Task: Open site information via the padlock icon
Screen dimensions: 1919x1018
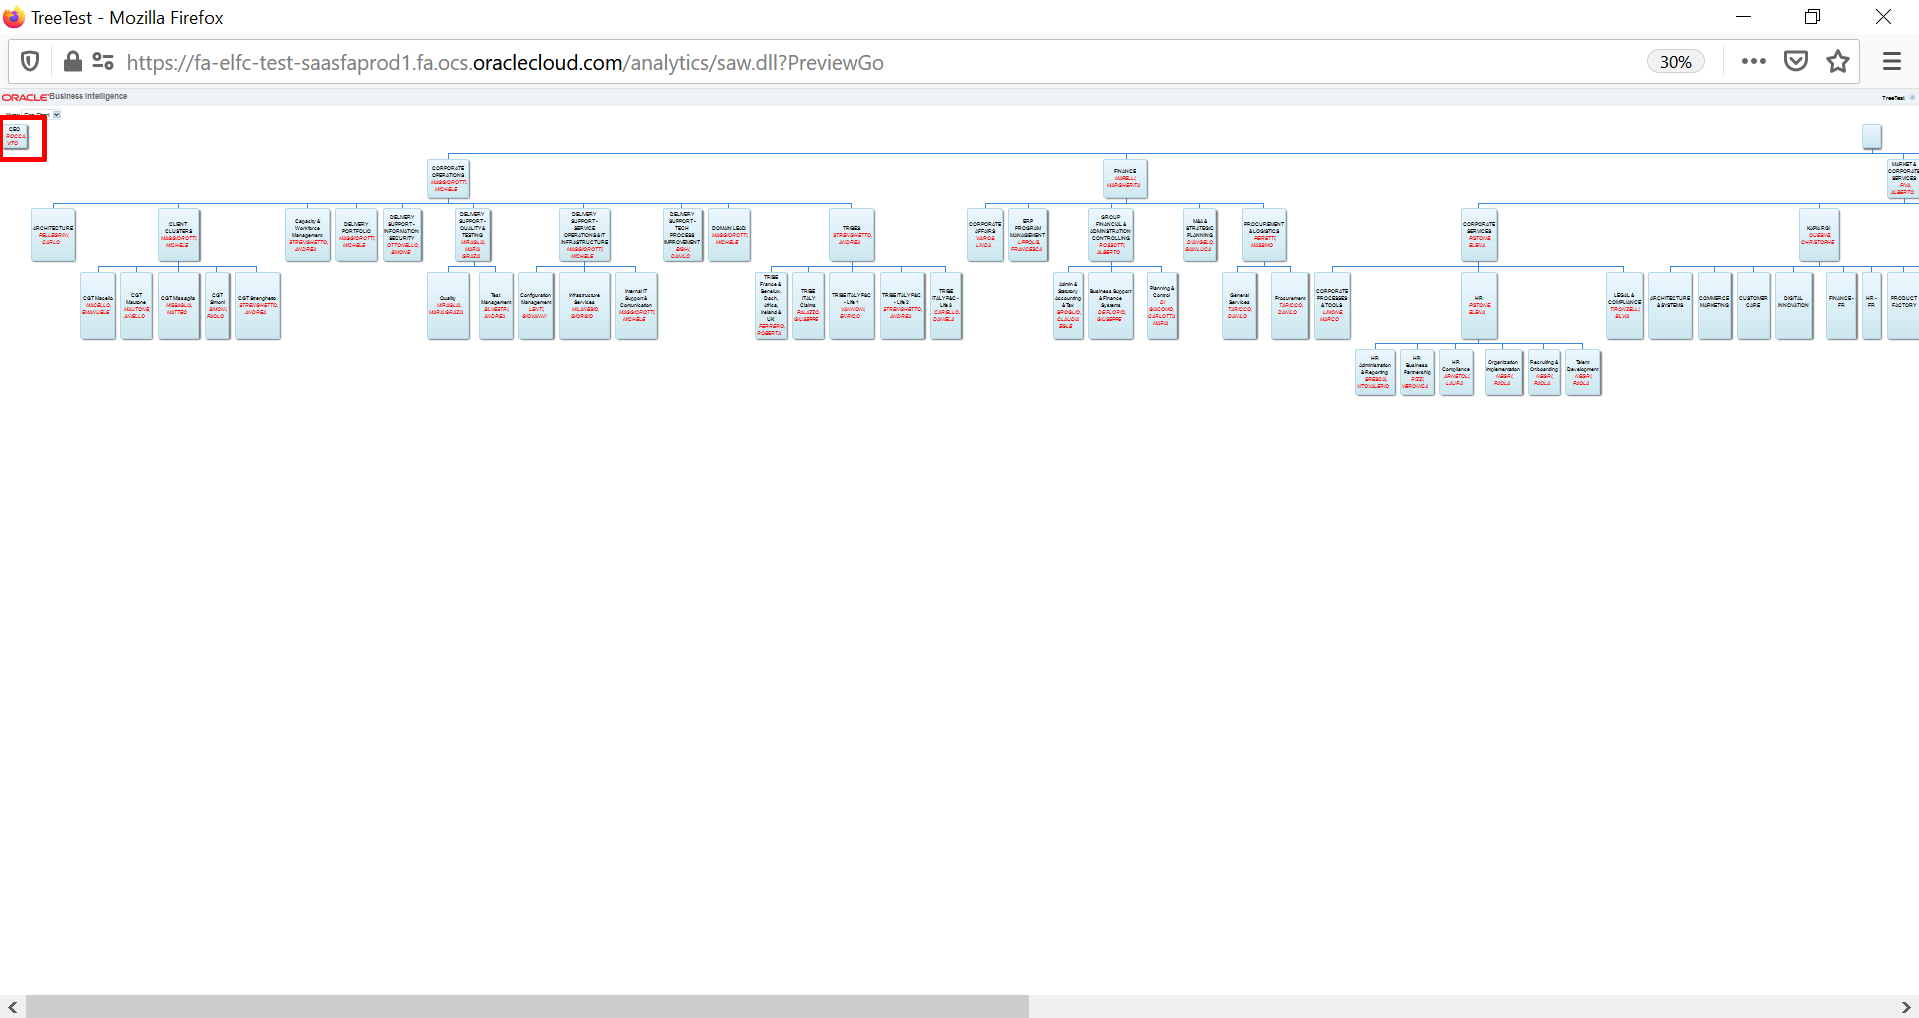Action: 72,61
